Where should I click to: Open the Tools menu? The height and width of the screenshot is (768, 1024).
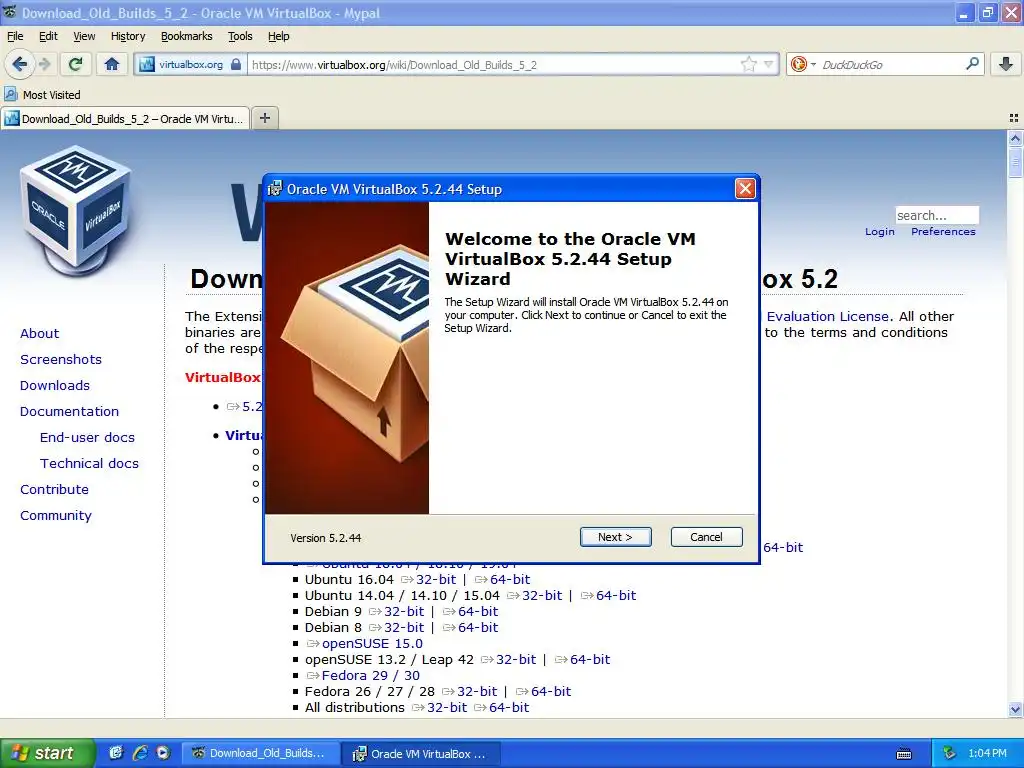click(x=240, y=36)
